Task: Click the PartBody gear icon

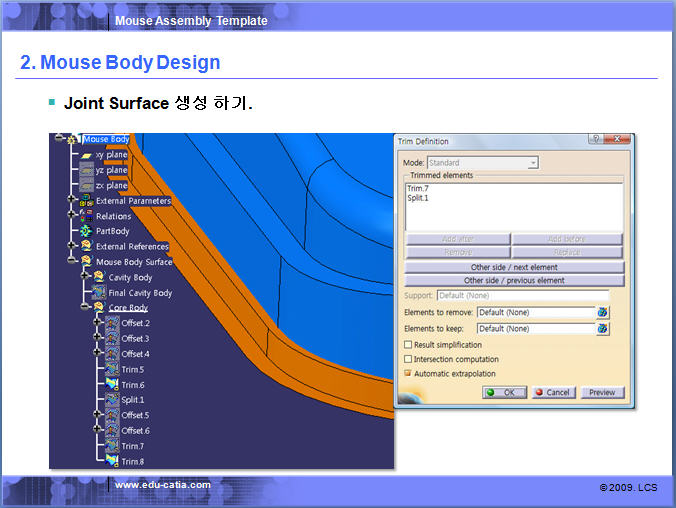Action: pyautogui.click(x=85, y=231)
